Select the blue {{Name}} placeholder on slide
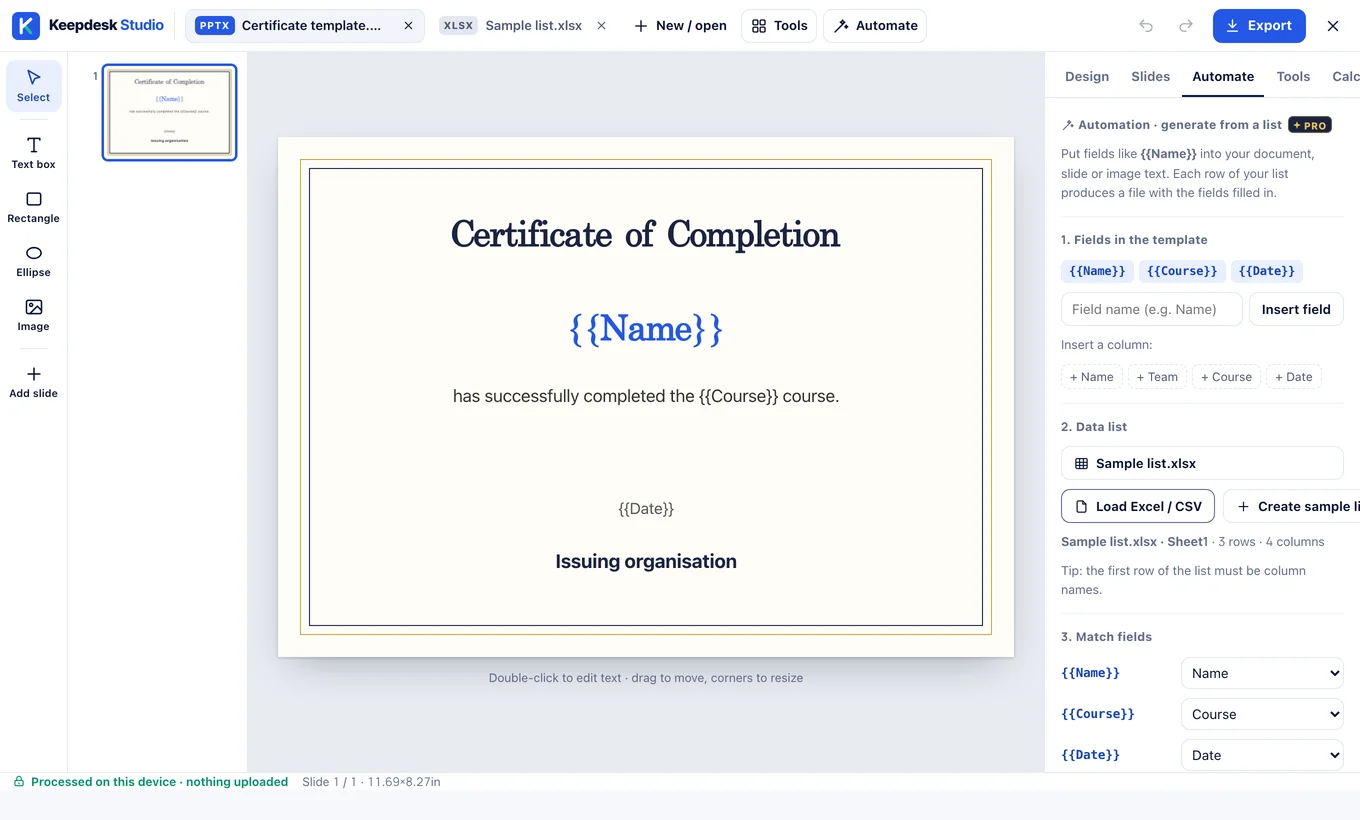Image resolution: width=1360 pixels, height=820 pixels. tap(645, 329)
